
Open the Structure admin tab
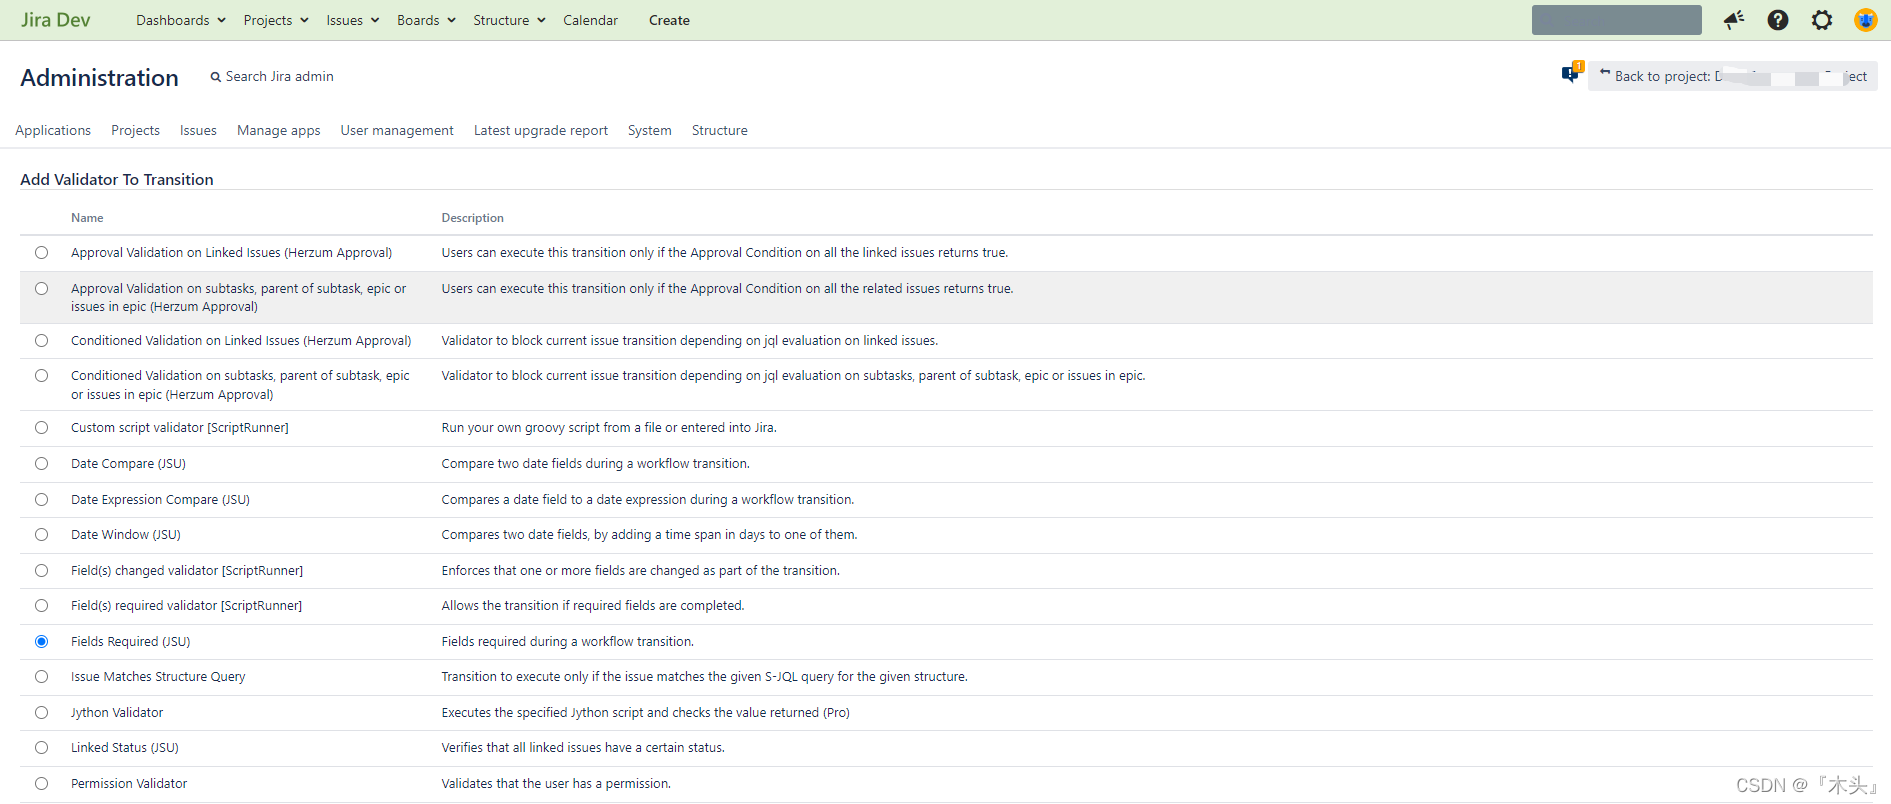pyautogui.click(x=720, y=130)
